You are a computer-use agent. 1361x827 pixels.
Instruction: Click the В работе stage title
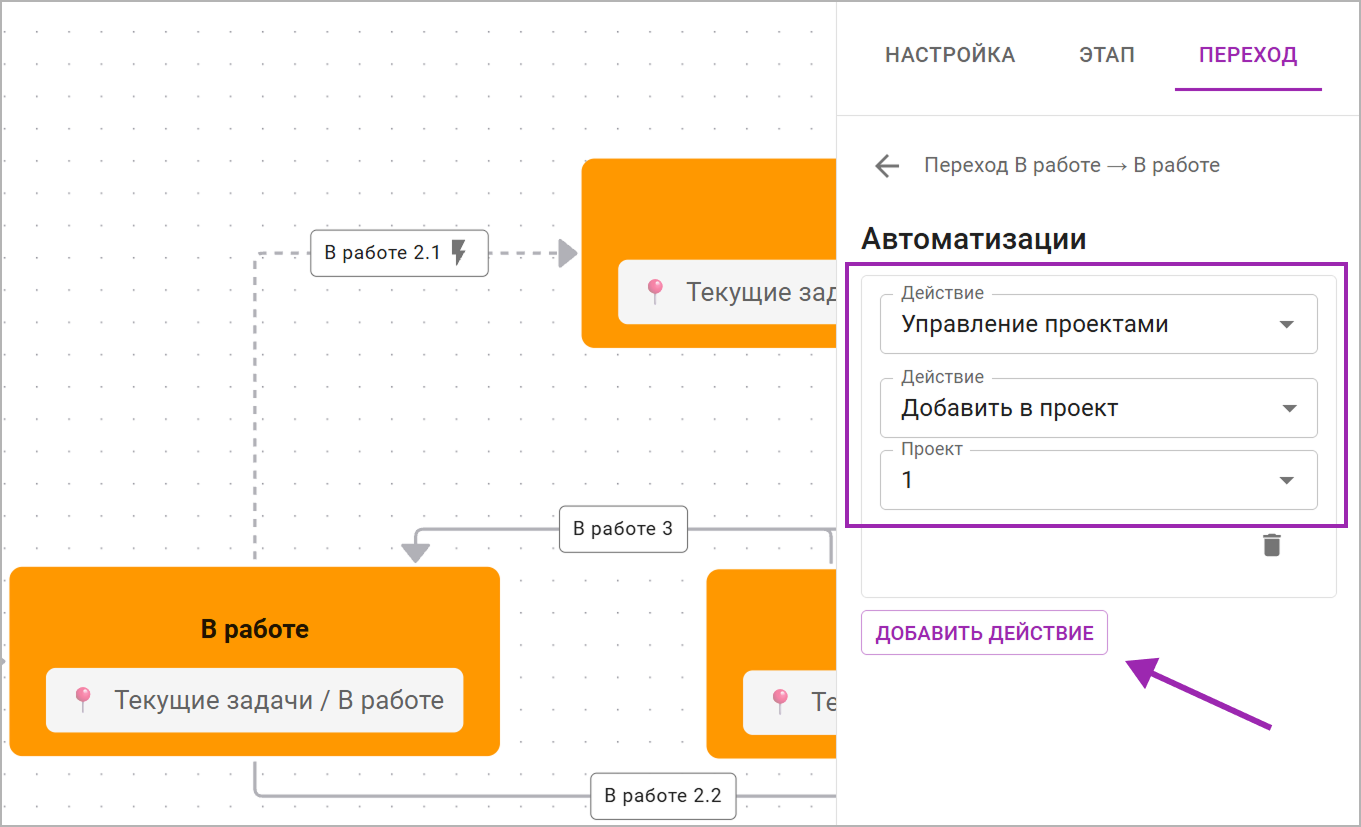click(255, 629)
